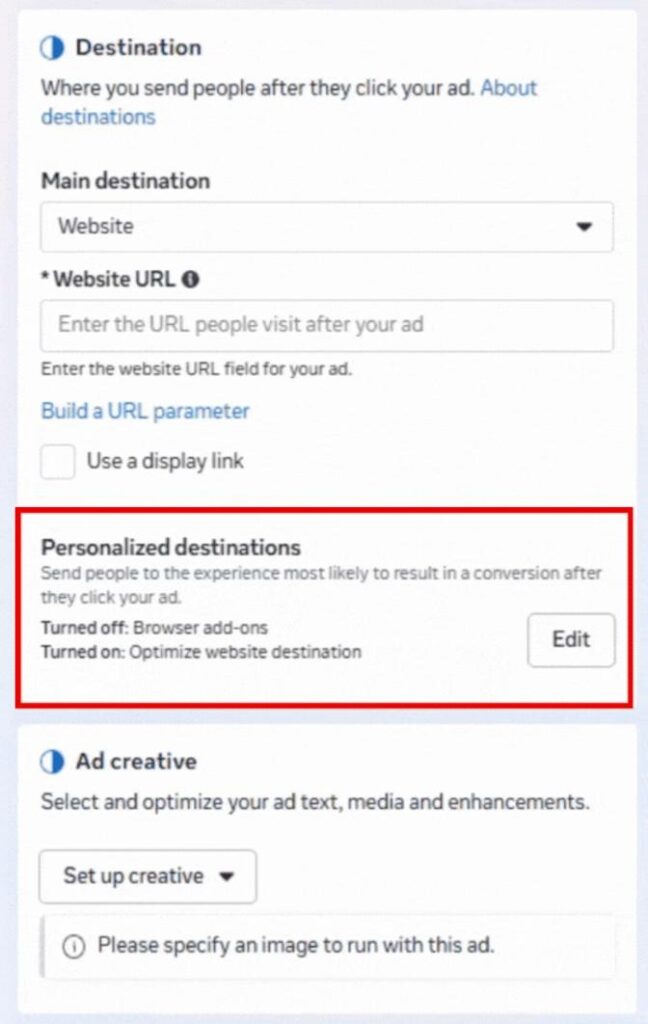The height and width of the screenshot is (1024, 648).
Task: Click the Ad creative half-circle status icon
Action: pyautogui.click(x=52, y=762)
